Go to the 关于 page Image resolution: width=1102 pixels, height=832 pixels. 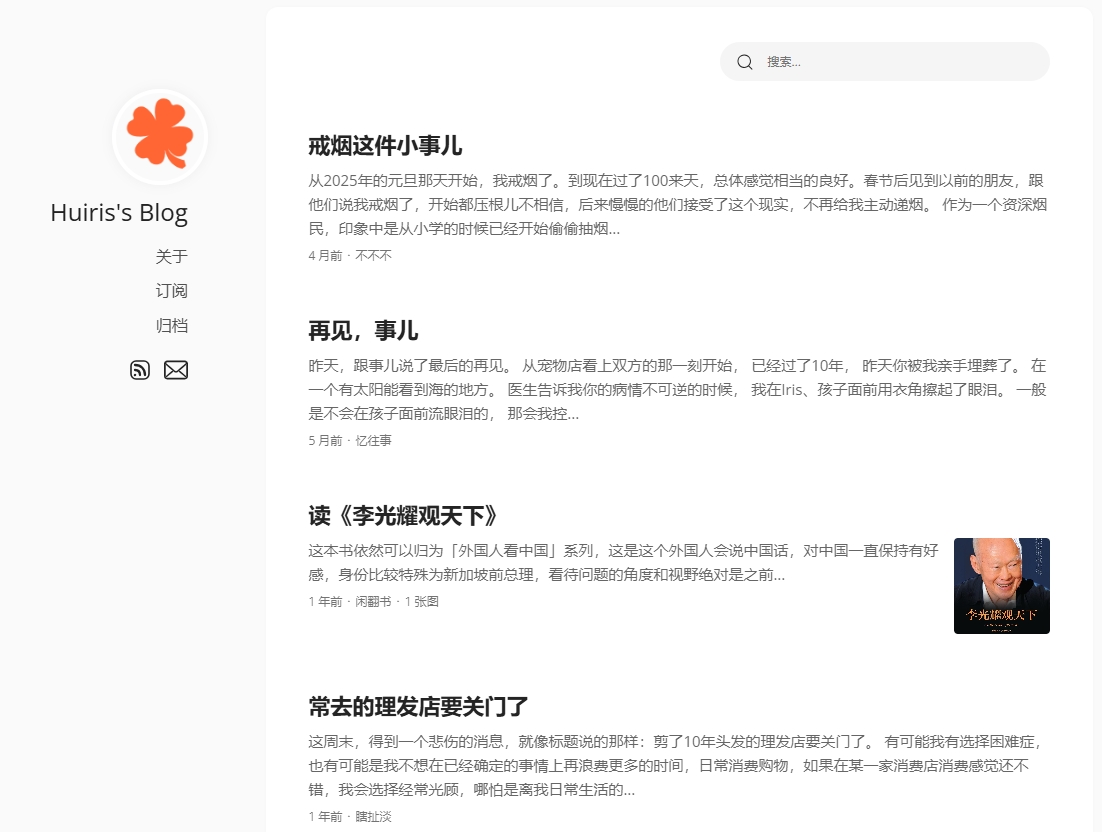(171, 256)
